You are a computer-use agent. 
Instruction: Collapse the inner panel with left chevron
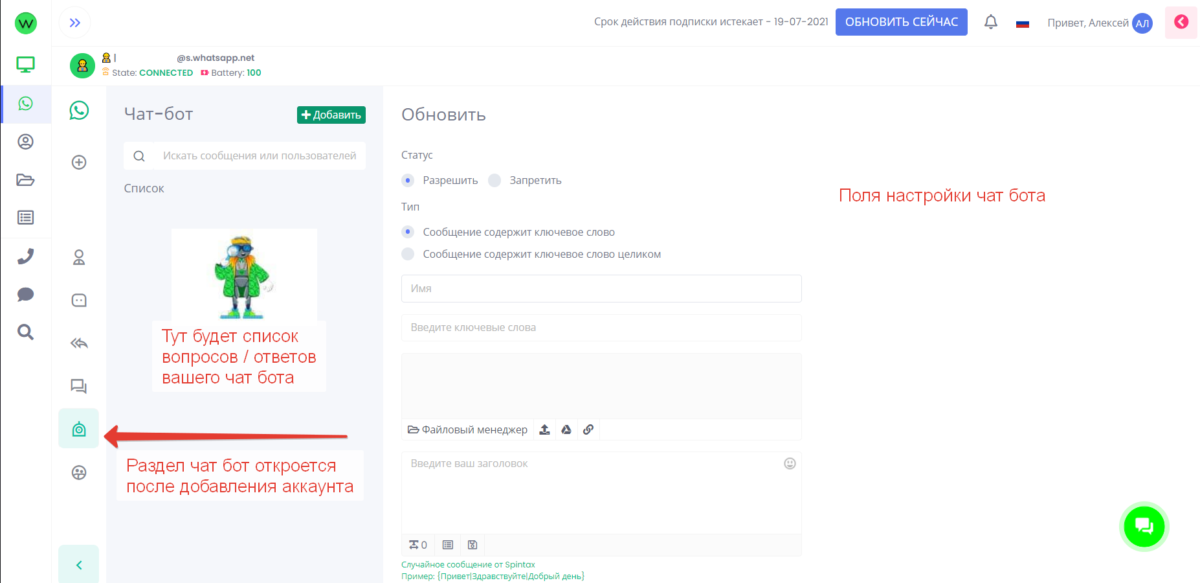[x=79, y=565]
